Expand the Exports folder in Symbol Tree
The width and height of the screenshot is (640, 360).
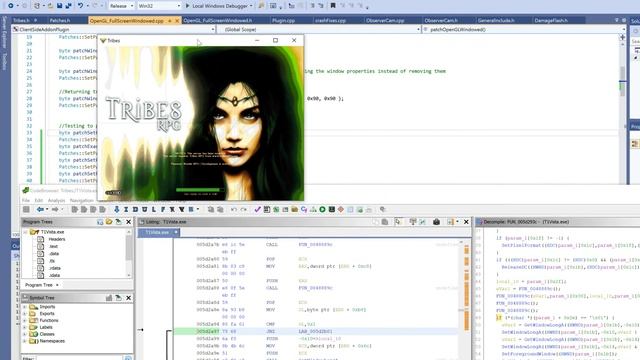pos(24,314)
